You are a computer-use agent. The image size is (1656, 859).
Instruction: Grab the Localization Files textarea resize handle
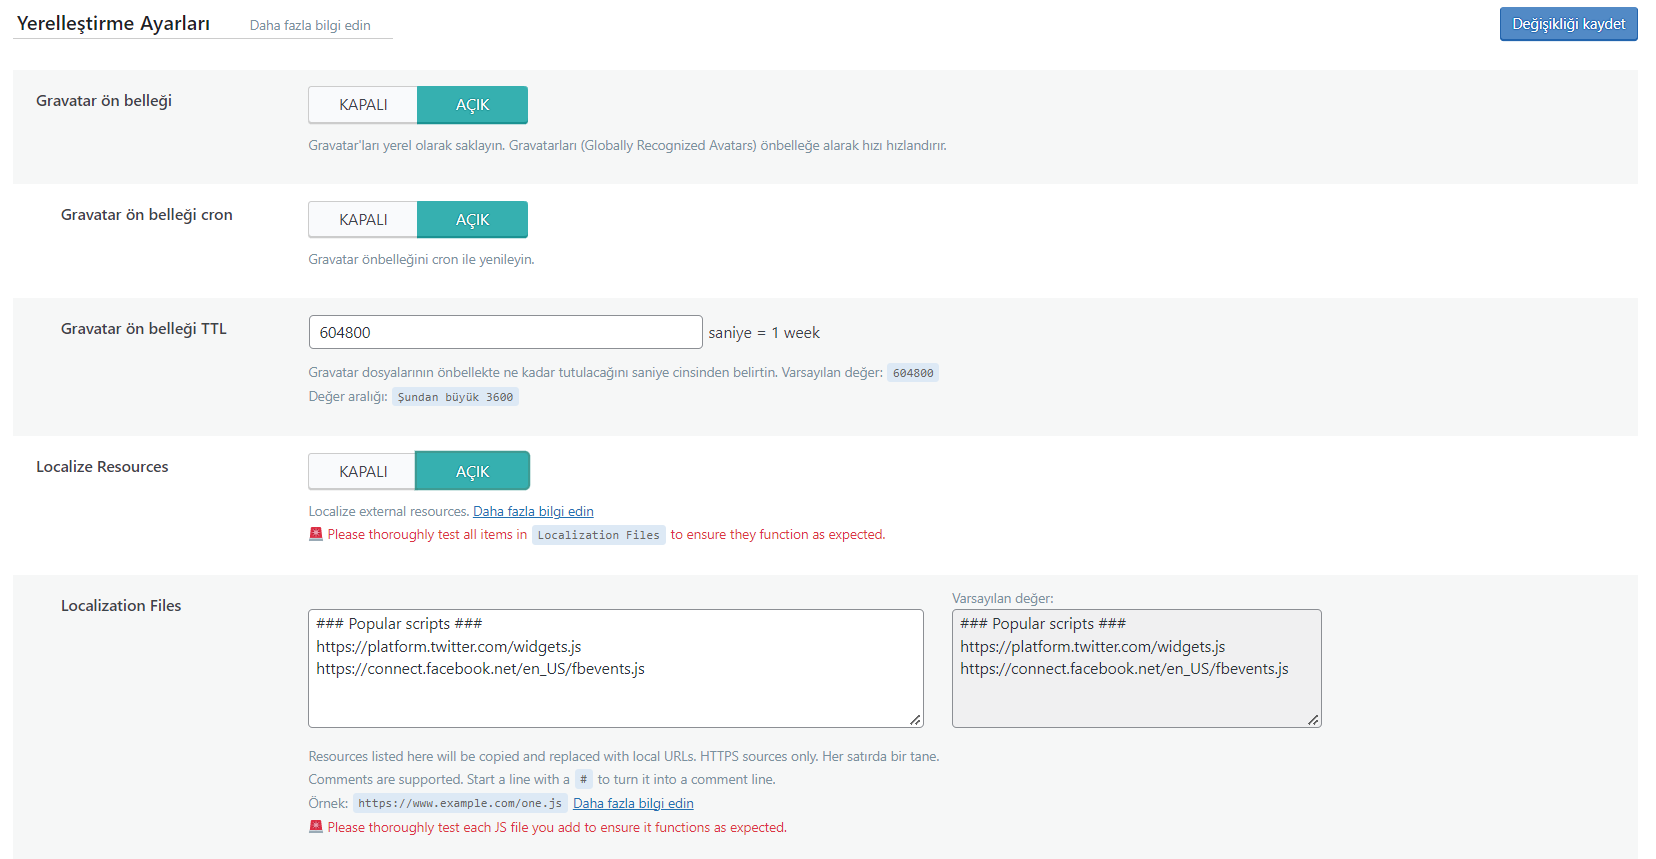(x=915, y=720)
